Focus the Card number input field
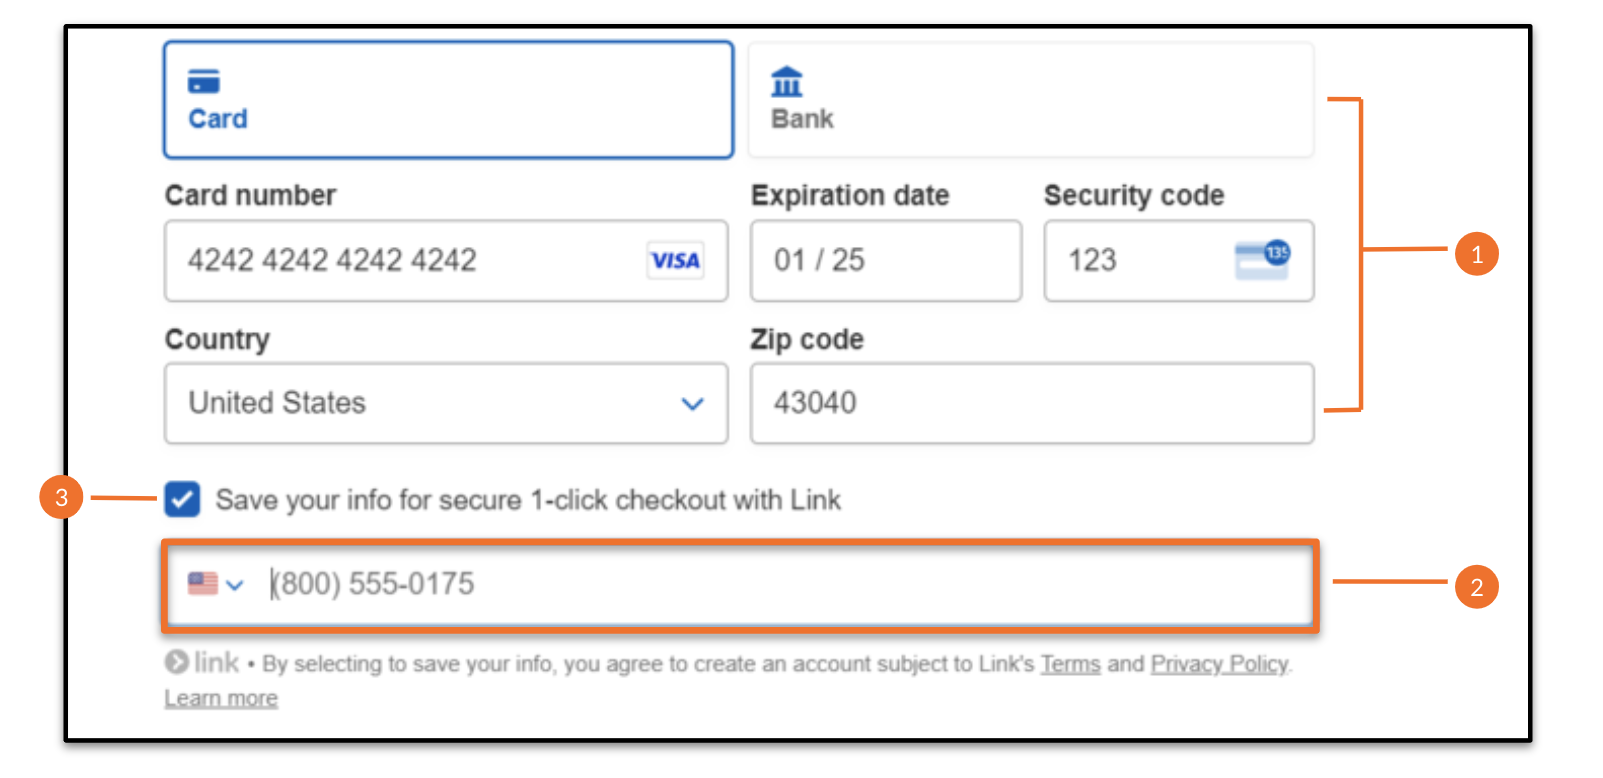 click(x=400, y=261)
